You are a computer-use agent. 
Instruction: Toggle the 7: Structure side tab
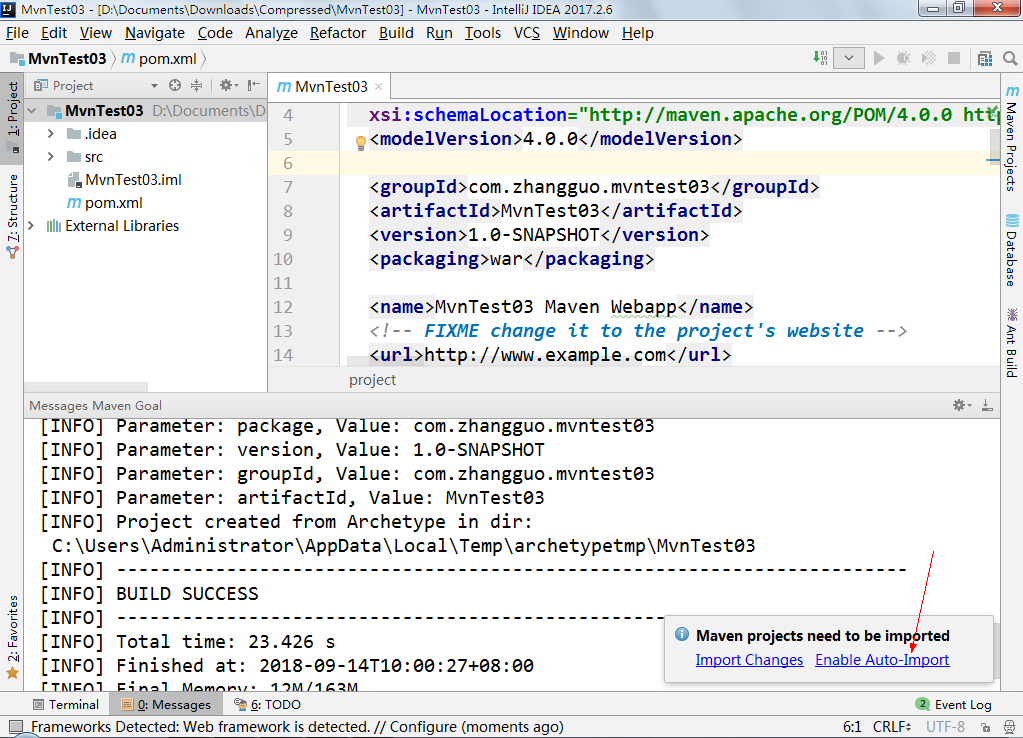click(12, 215)
